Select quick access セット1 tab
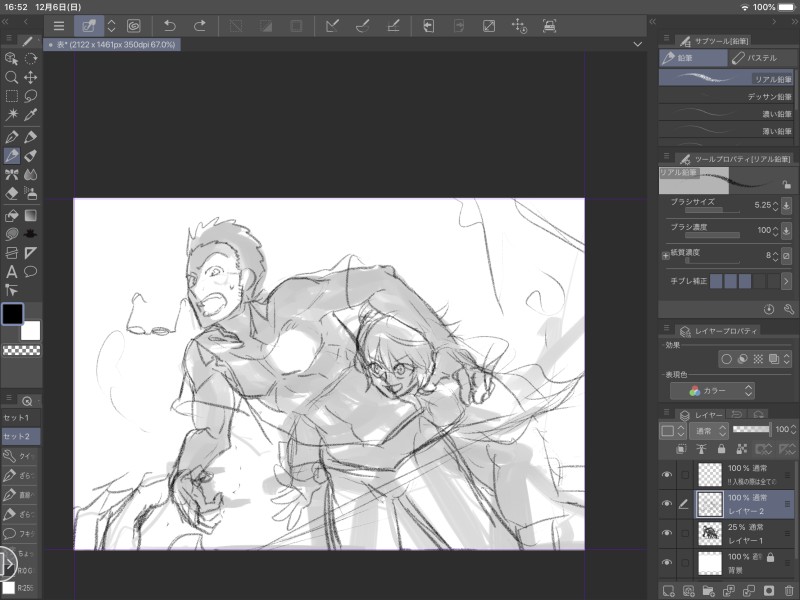 [21, 417]
